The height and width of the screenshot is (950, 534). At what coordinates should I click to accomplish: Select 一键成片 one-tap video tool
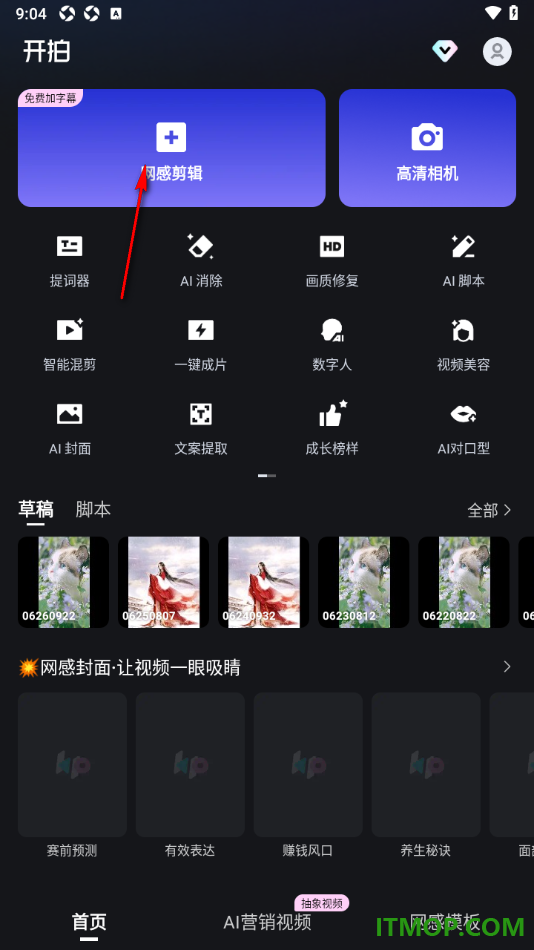201,345
